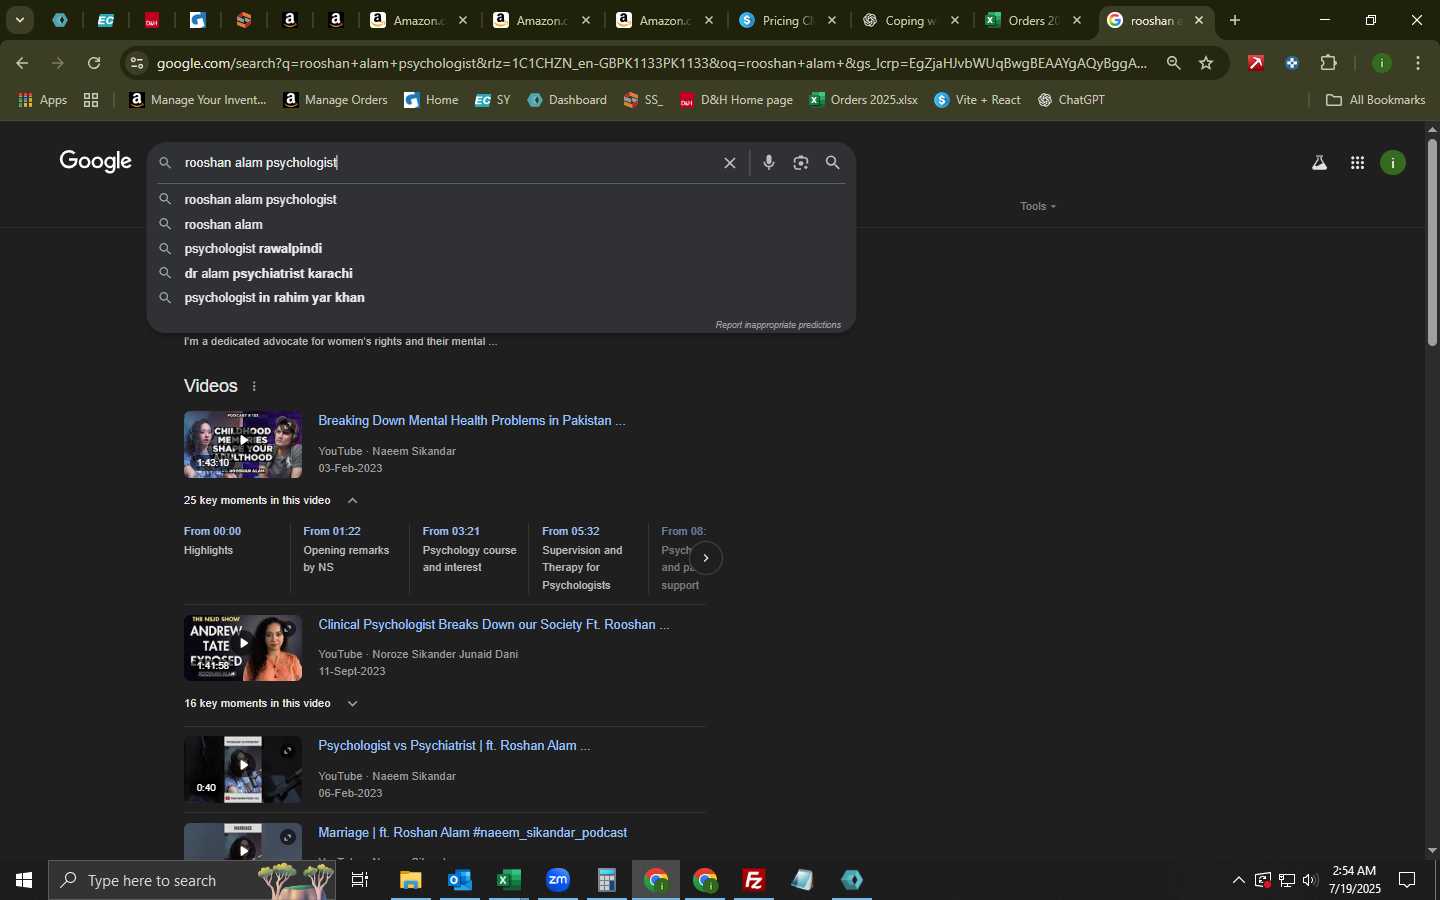Open the Vite + React bookmark
Image resolution: width=1440 pixels, height=900 pixels.
977,100
